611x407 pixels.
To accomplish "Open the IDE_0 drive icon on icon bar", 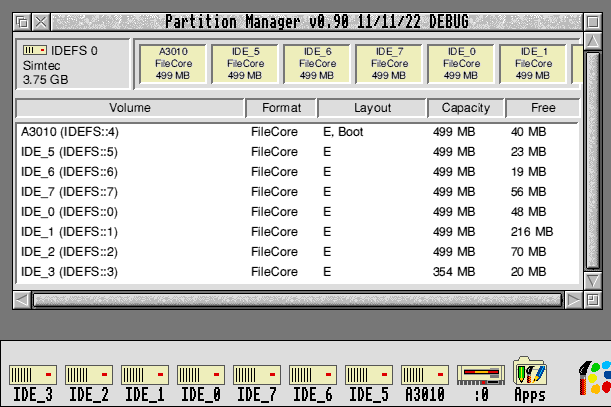I will coord(201,383).
